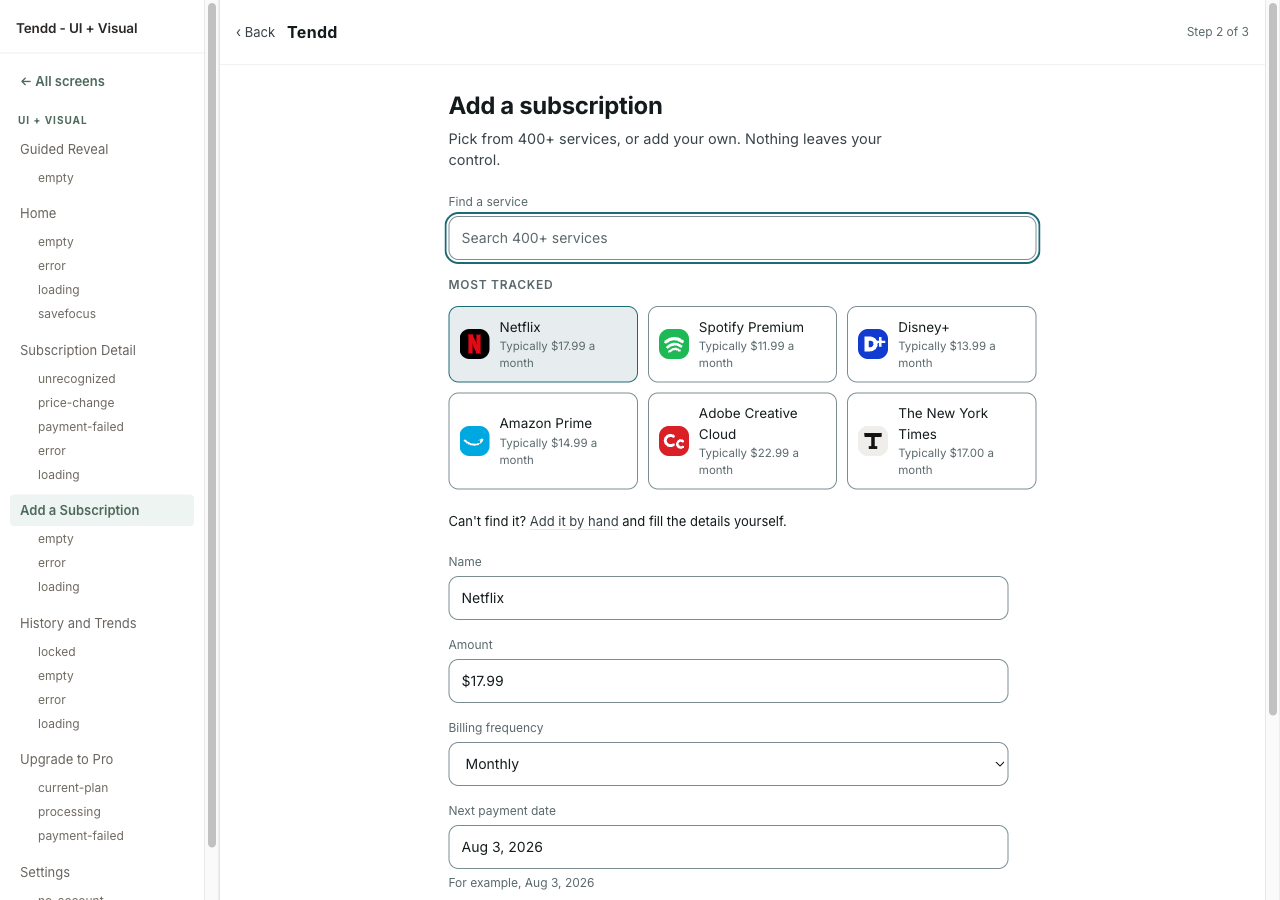Screen dimensions: 1280x900
Task: Click the 'For example, Aug 3, 2026' hint
Action: coord(521,883)
